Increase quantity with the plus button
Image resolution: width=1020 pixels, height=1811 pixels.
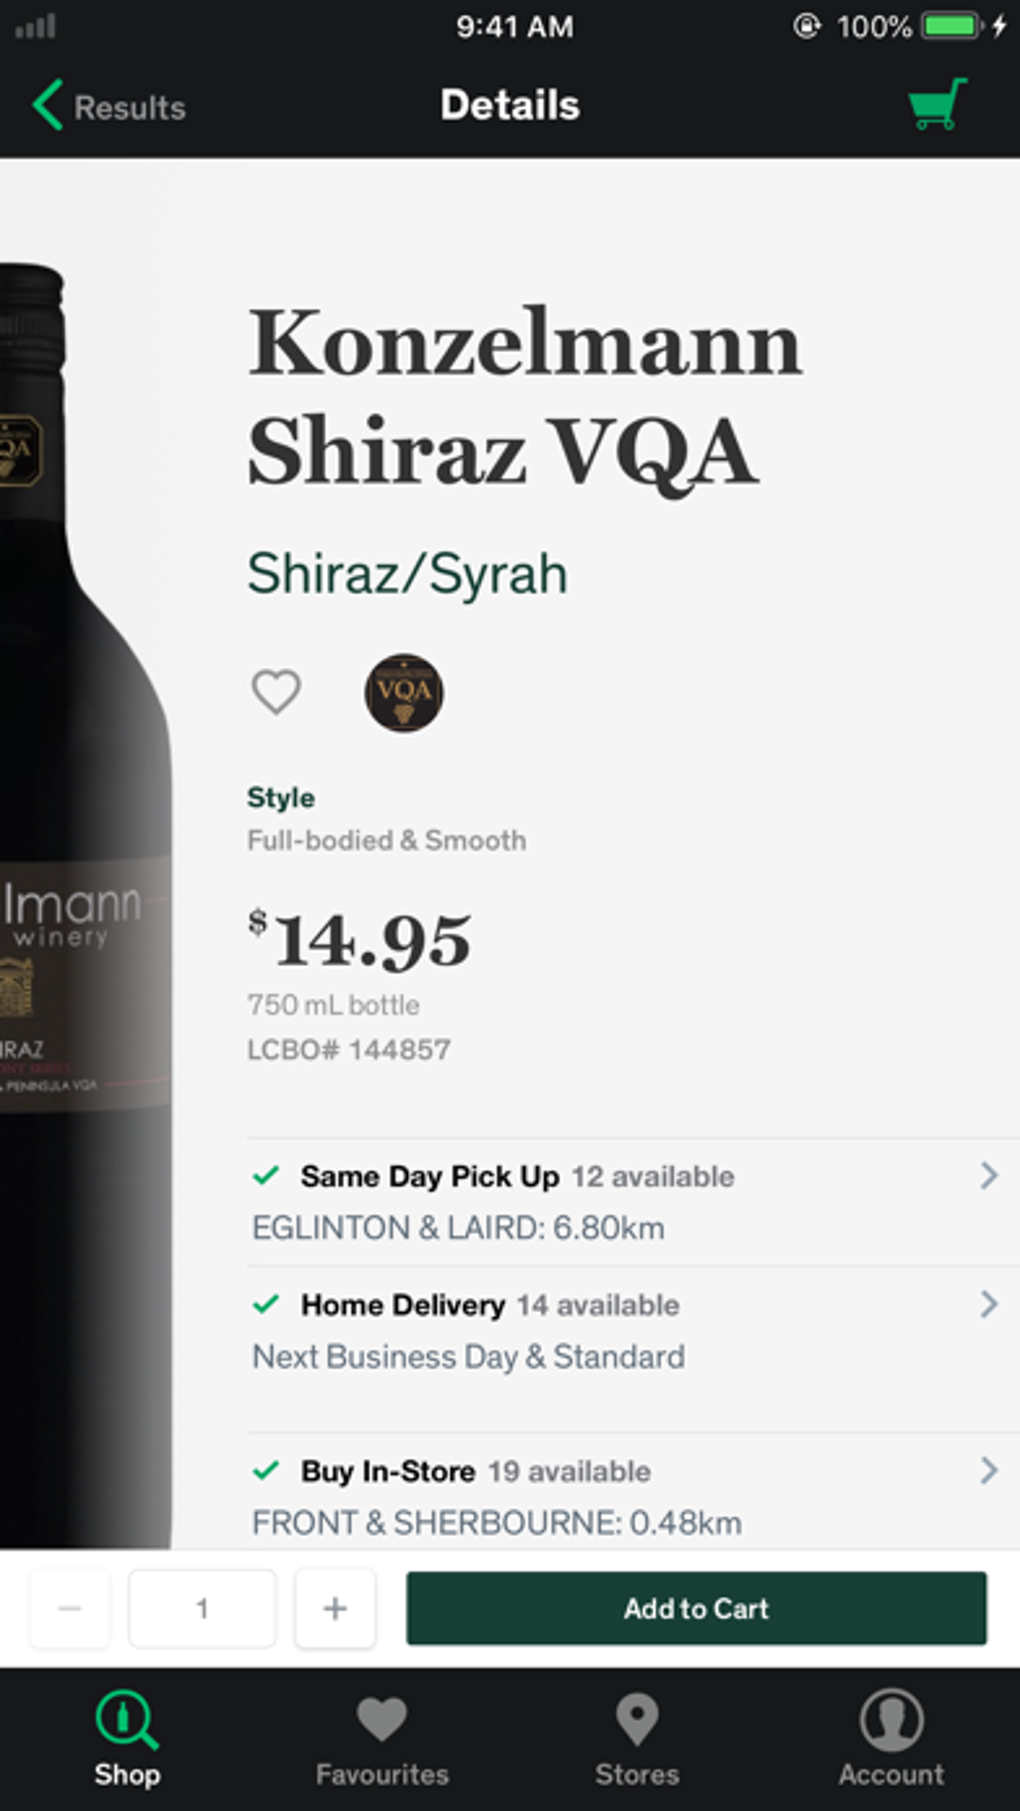(x=335, y=1608)
